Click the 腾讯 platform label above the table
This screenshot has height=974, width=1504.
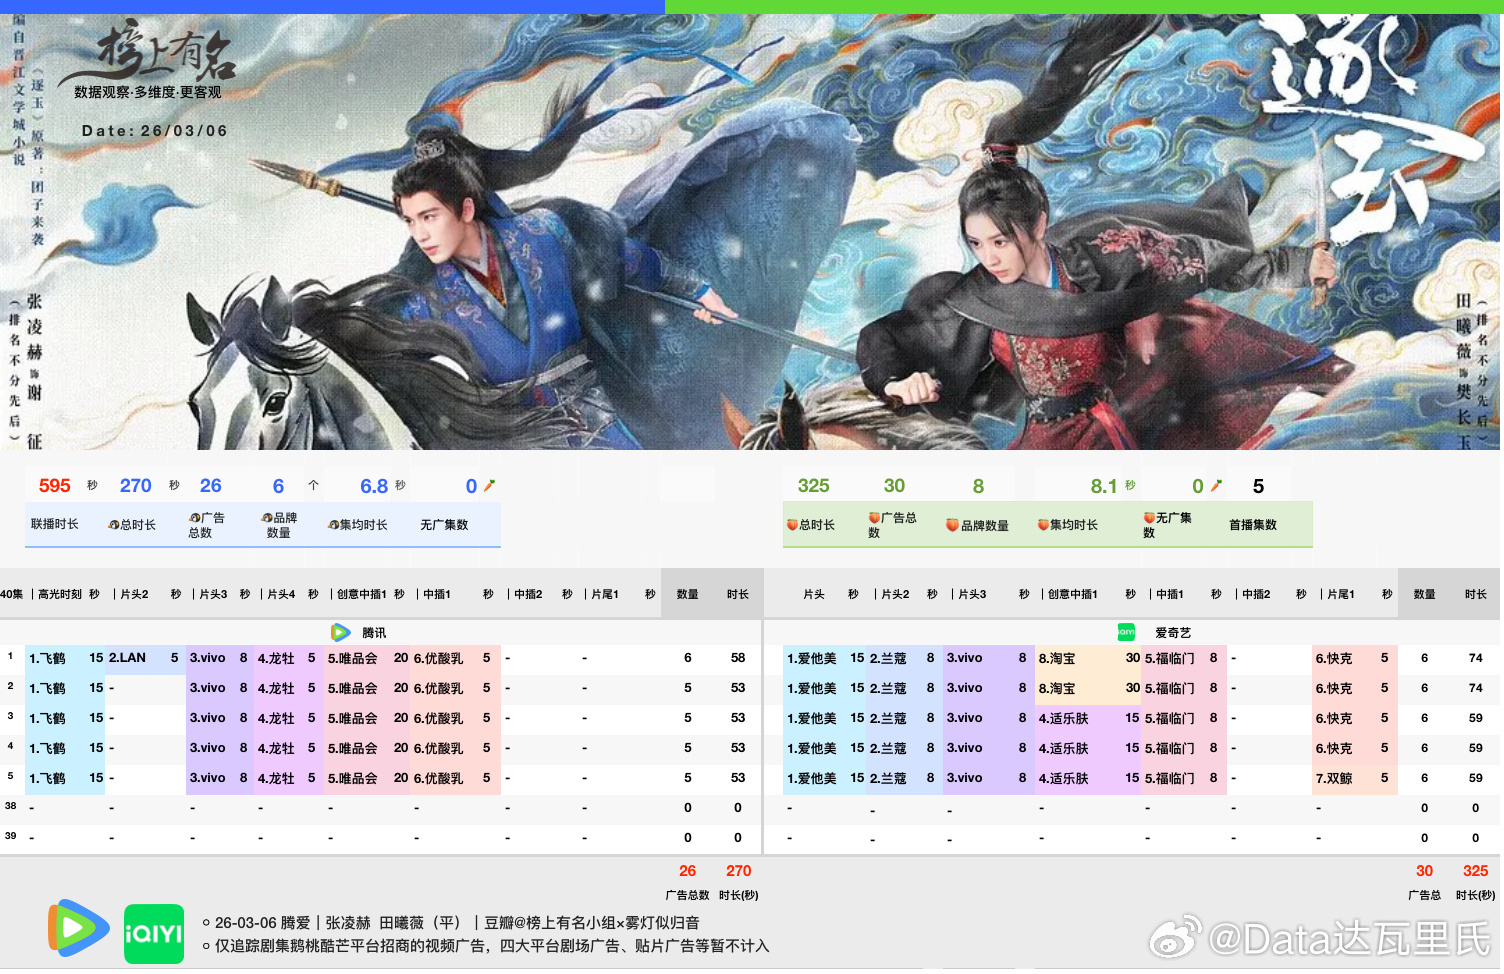tap(374, 633)
